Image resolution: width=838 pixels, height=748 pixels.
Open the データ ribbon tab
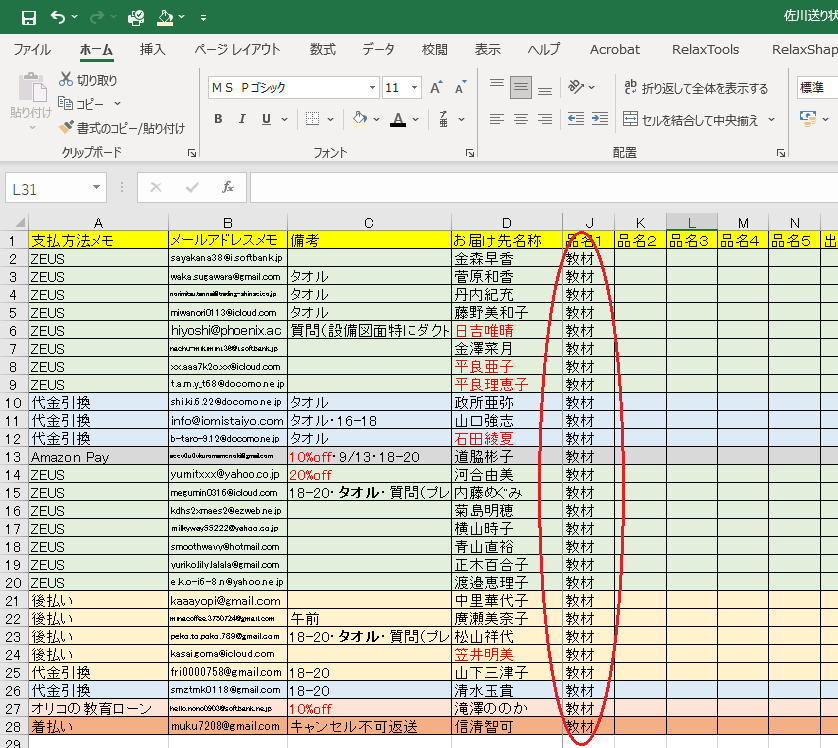378,49
